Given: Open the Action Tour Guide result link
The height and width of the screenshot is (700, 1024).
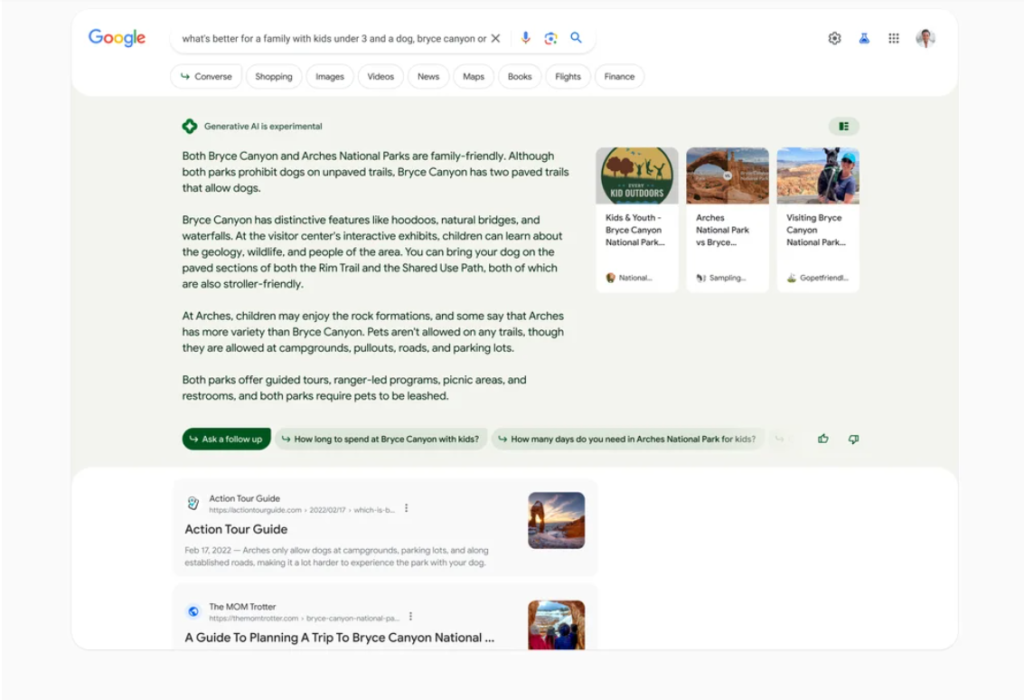Looking at the screenshot, I should coord(236,529).
